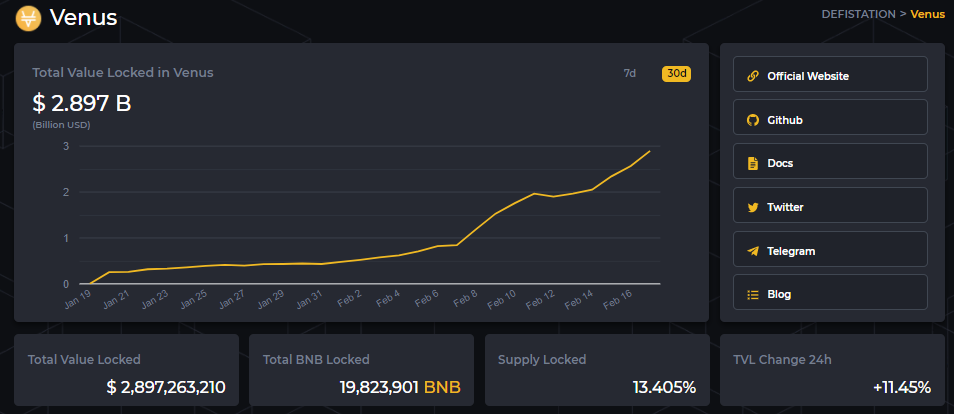Image resolution: width=954 pixels, height=414 pixels.
Task: Click the Twitter bird icon
Action: click(753, 207)
